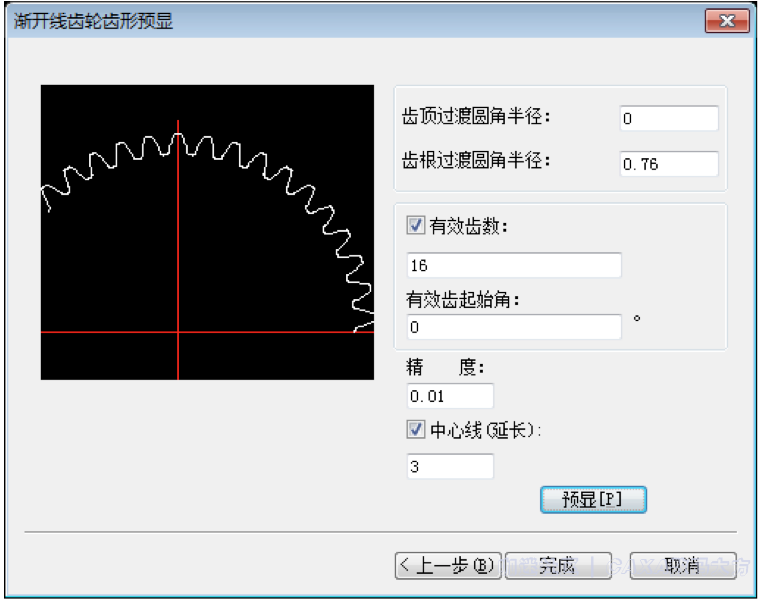Go back with the 上一步 button
The image size is (760, 600).
446,565
